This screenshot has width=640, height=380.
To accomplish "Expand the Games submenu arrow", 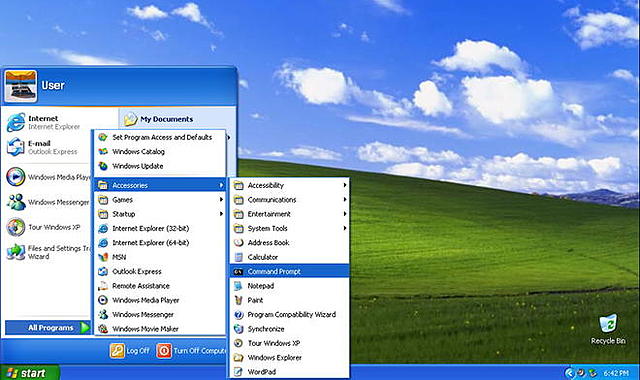I will [x=221, y=200].
